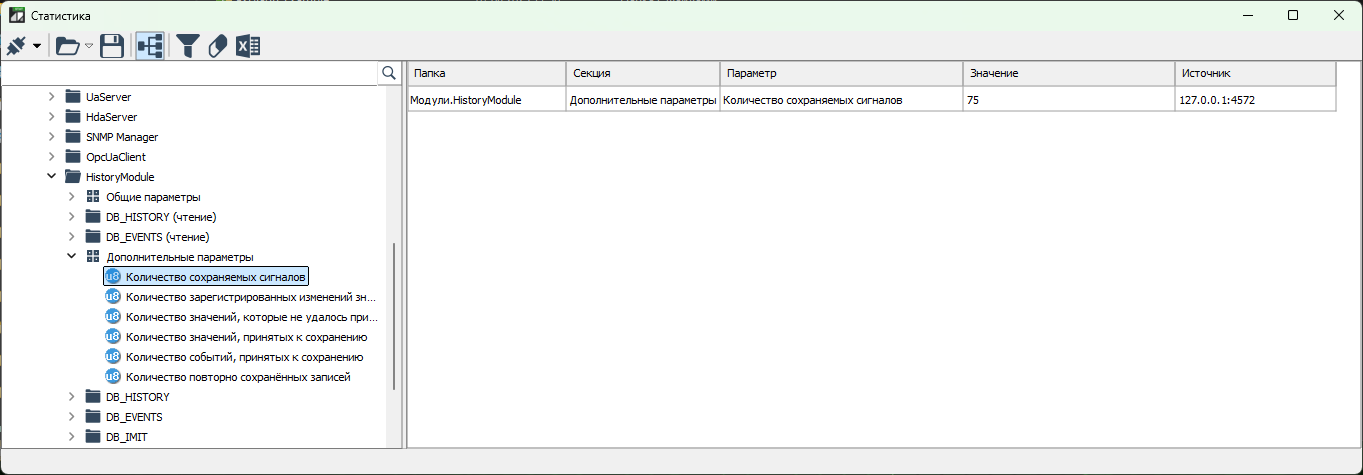1363x475 pixels.
Task: Sort by the Значение column header
Action: point(1068,74)
